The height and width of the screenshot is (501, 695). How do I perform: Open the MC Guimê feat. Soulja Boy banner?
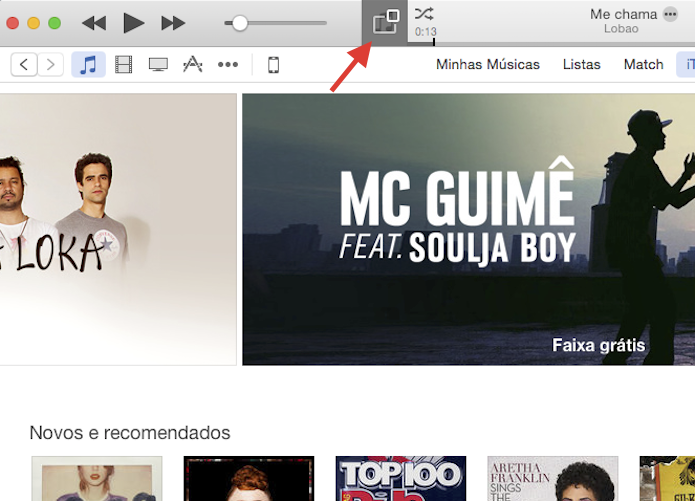coord(469,229)
